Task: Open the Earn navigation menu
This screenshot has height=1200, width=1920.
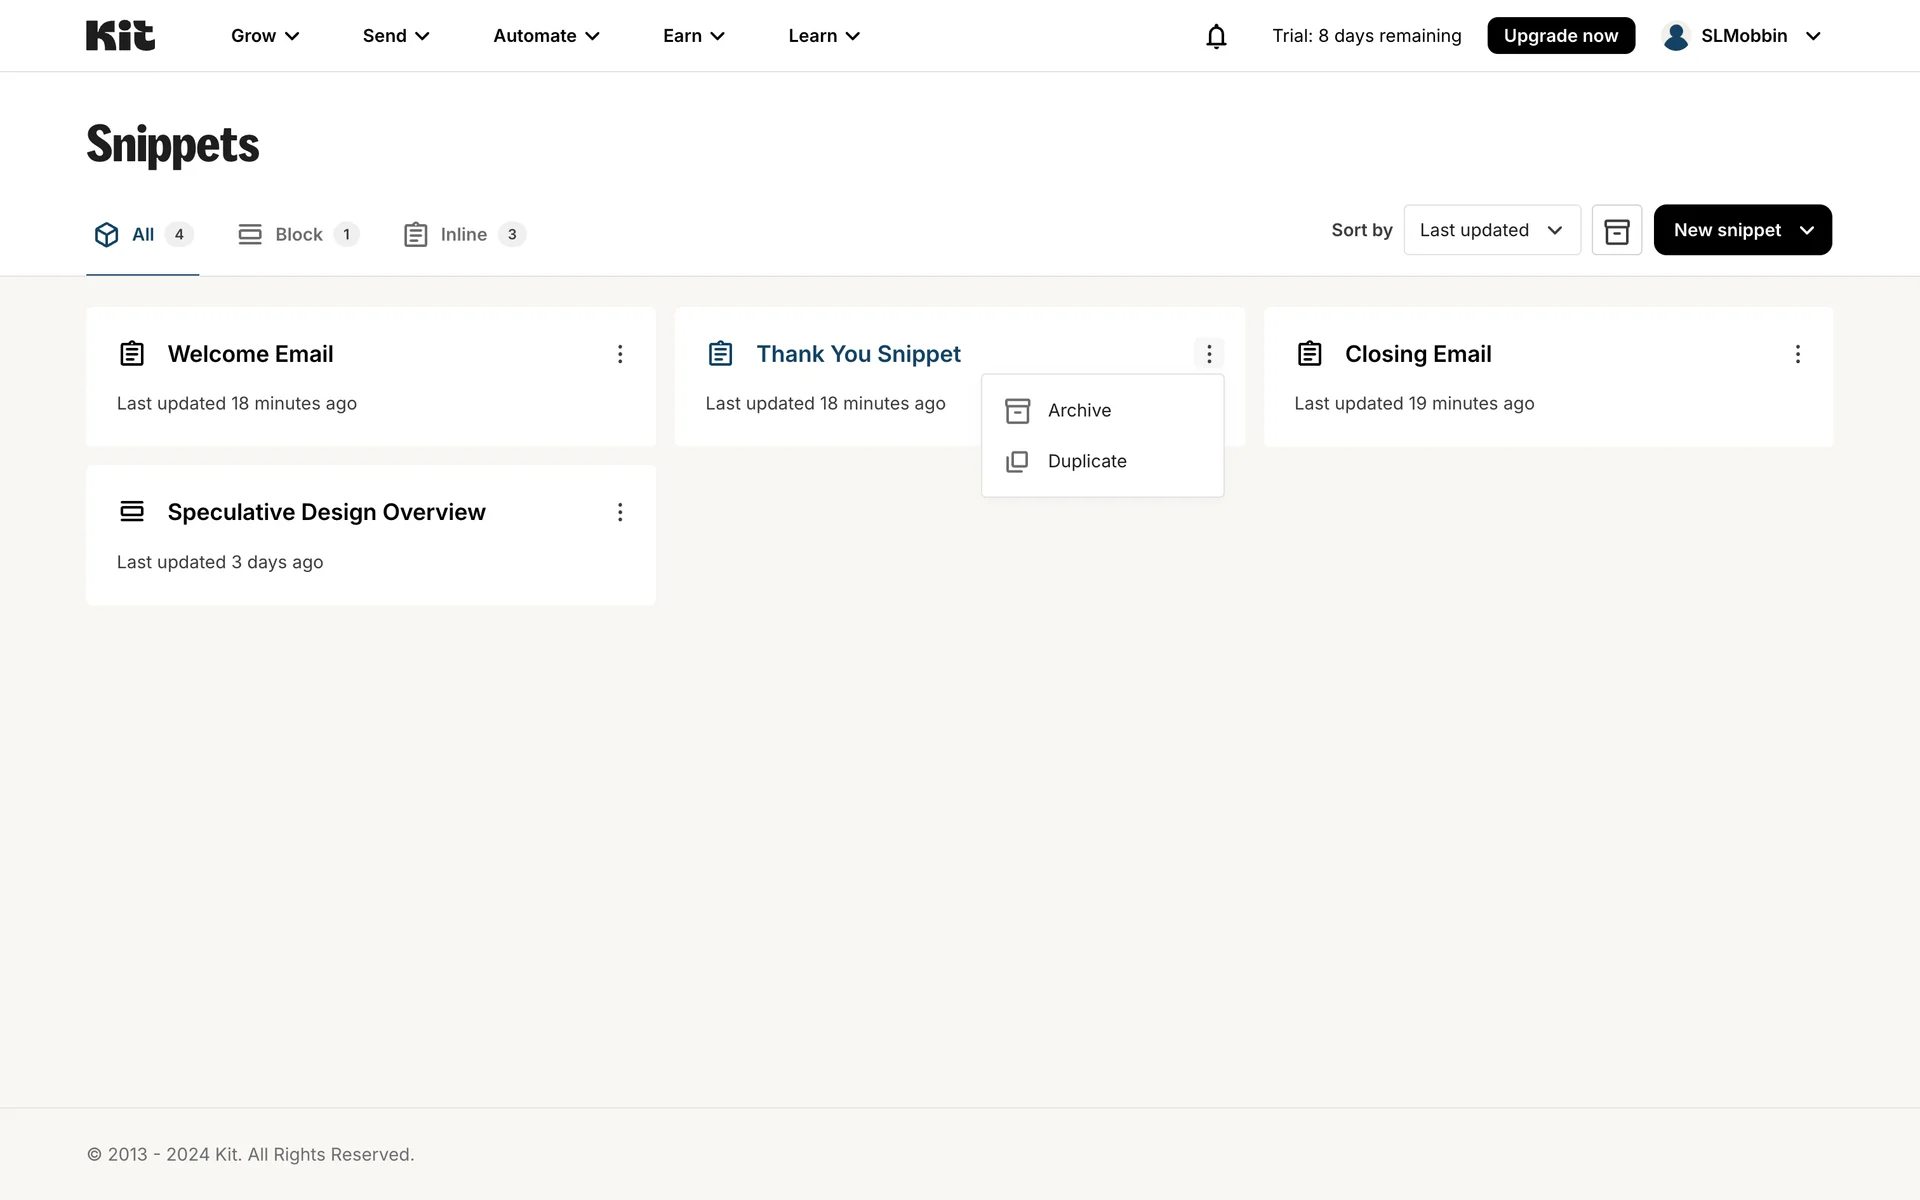Action: [693, 36]
